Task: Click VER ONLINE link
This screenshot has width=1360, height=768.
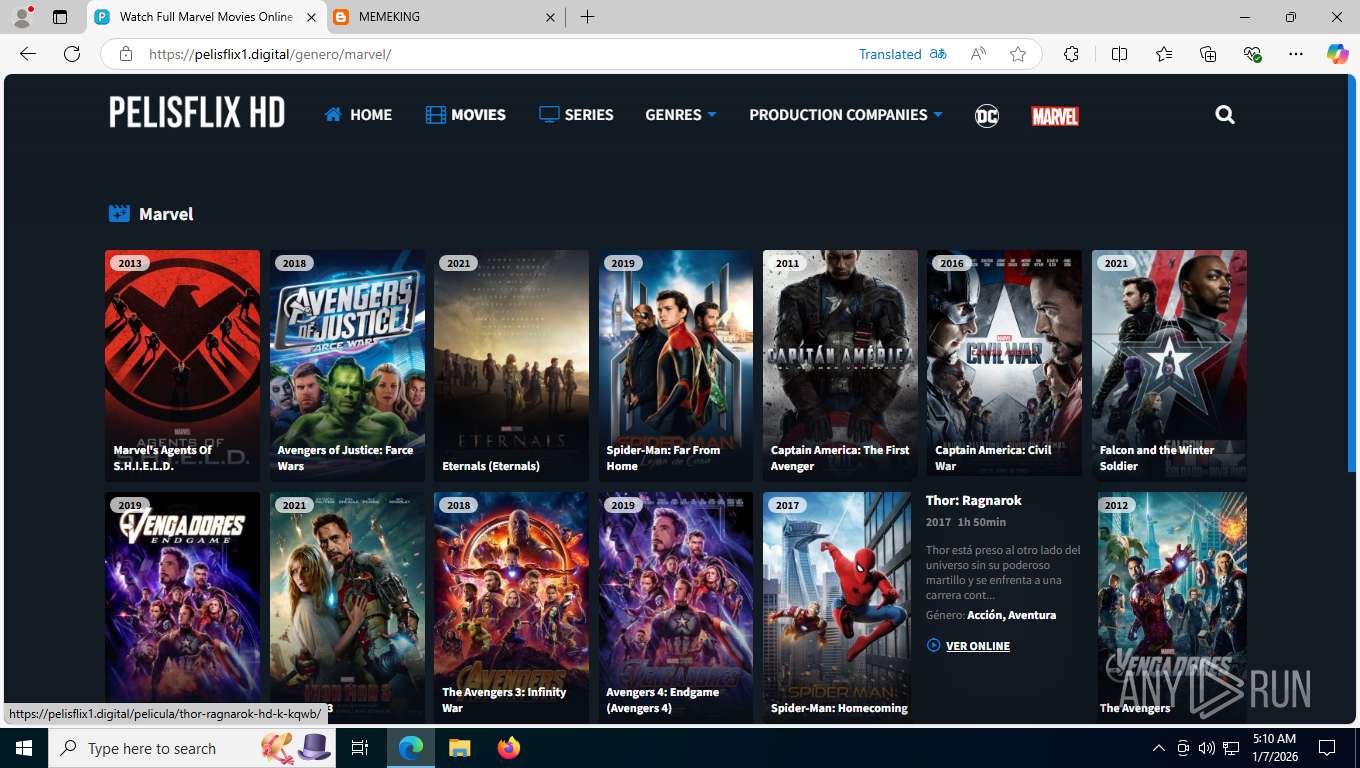Action: (968, 646)
